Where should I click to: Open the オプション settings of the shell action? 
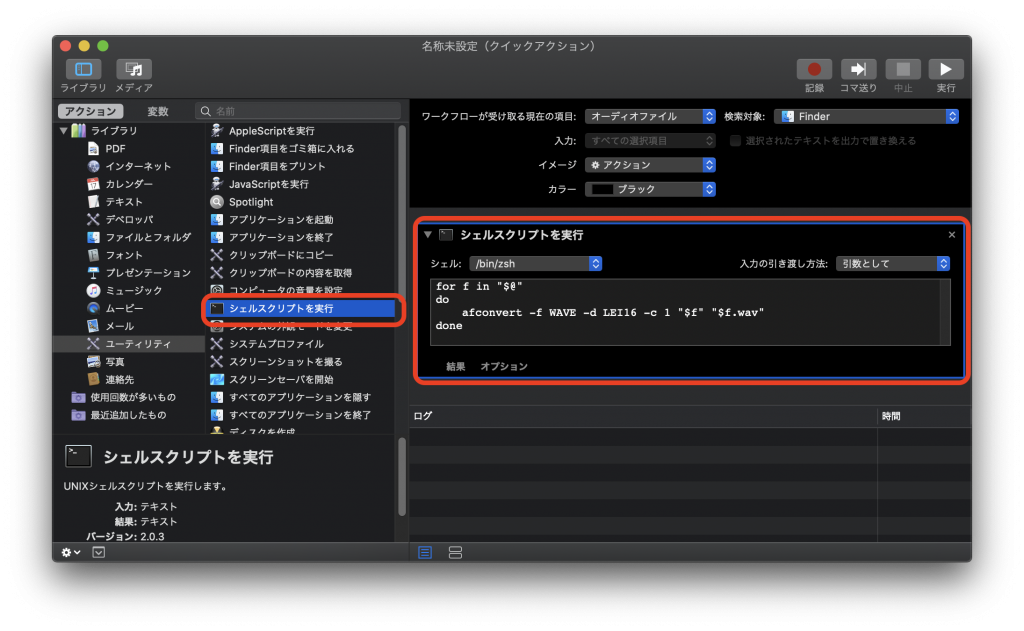click(x=504, y=366)
